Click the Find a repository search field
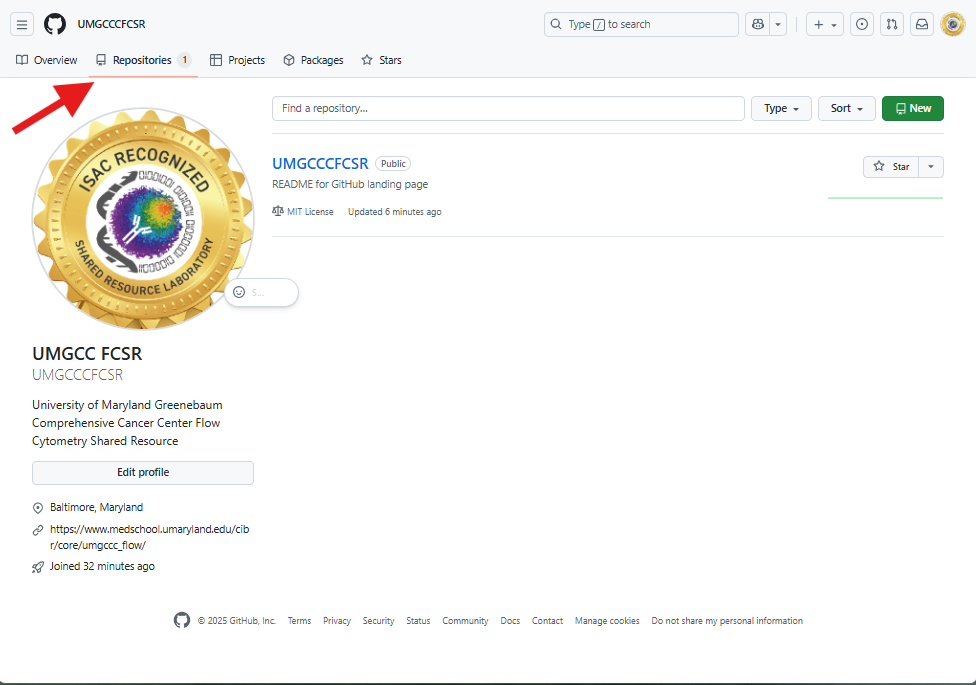This screenshot has width=976, height=685. tap(508, 108)
